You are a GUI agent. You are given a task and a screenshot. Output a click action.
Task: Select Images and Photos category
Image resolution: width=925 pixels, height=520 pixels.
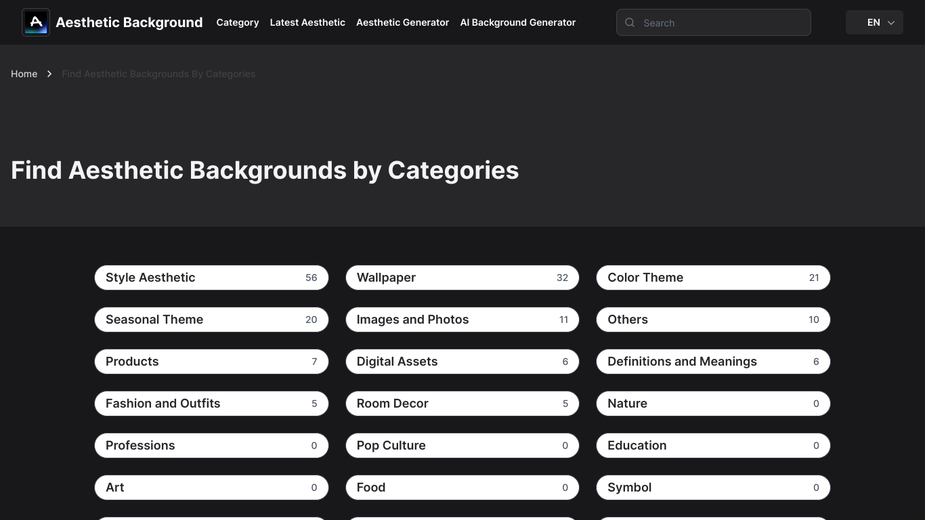coord(462,319)
